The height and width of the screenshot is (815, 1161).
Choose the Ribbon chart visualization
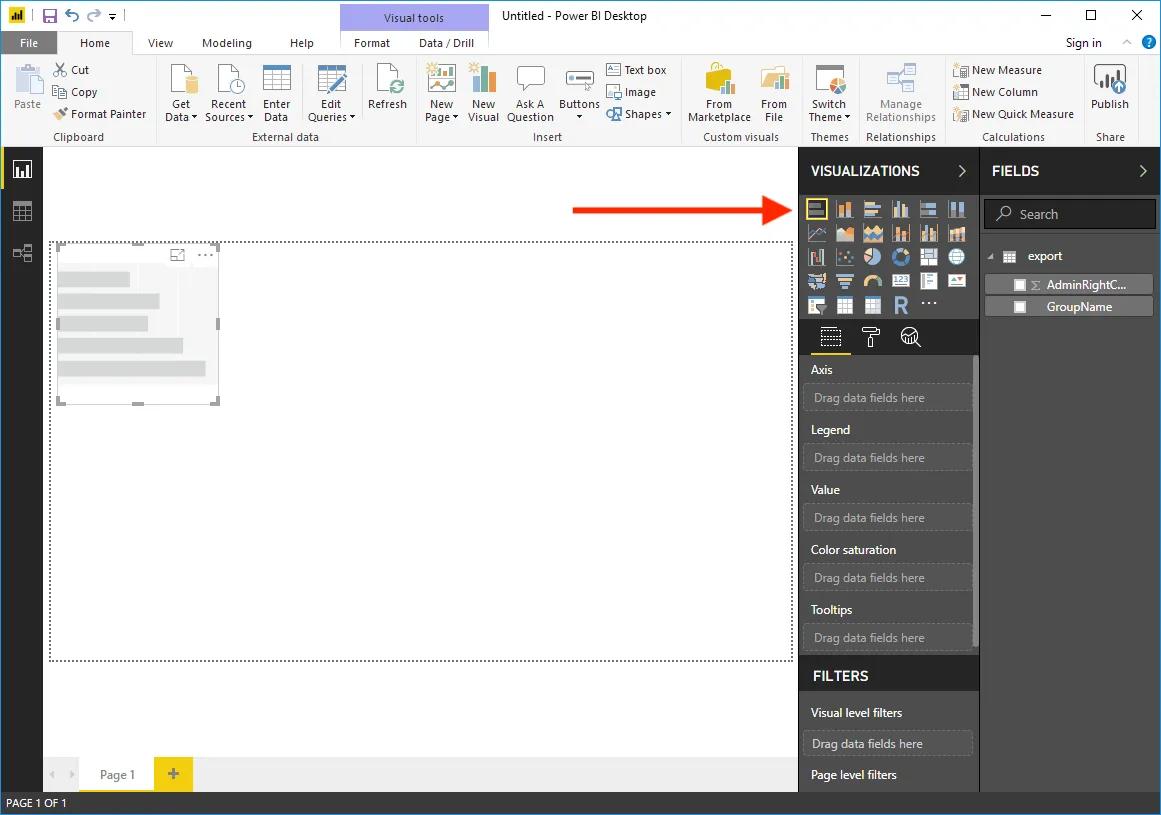click(x=957, y=234)
